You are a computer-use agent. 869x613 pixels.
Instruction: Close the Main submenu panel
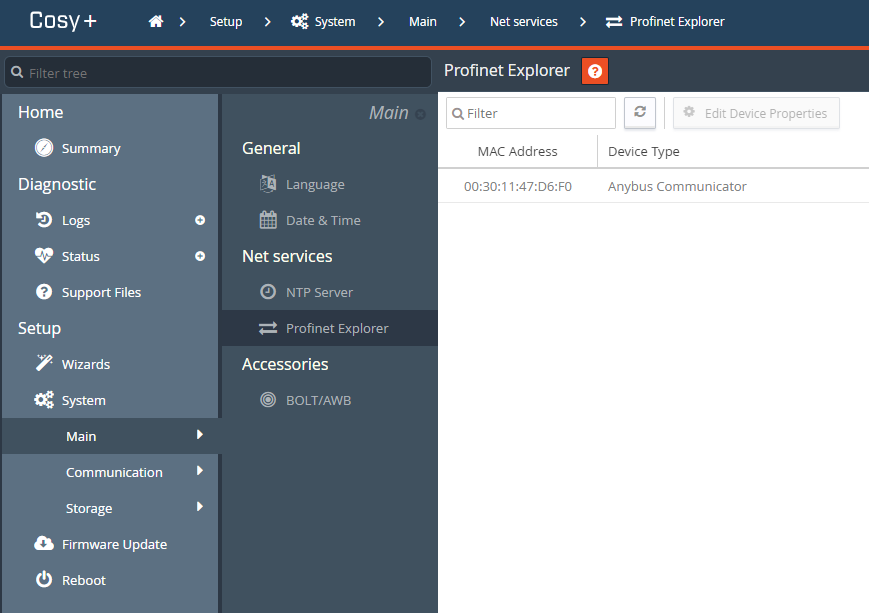click(x=421, y=114)
